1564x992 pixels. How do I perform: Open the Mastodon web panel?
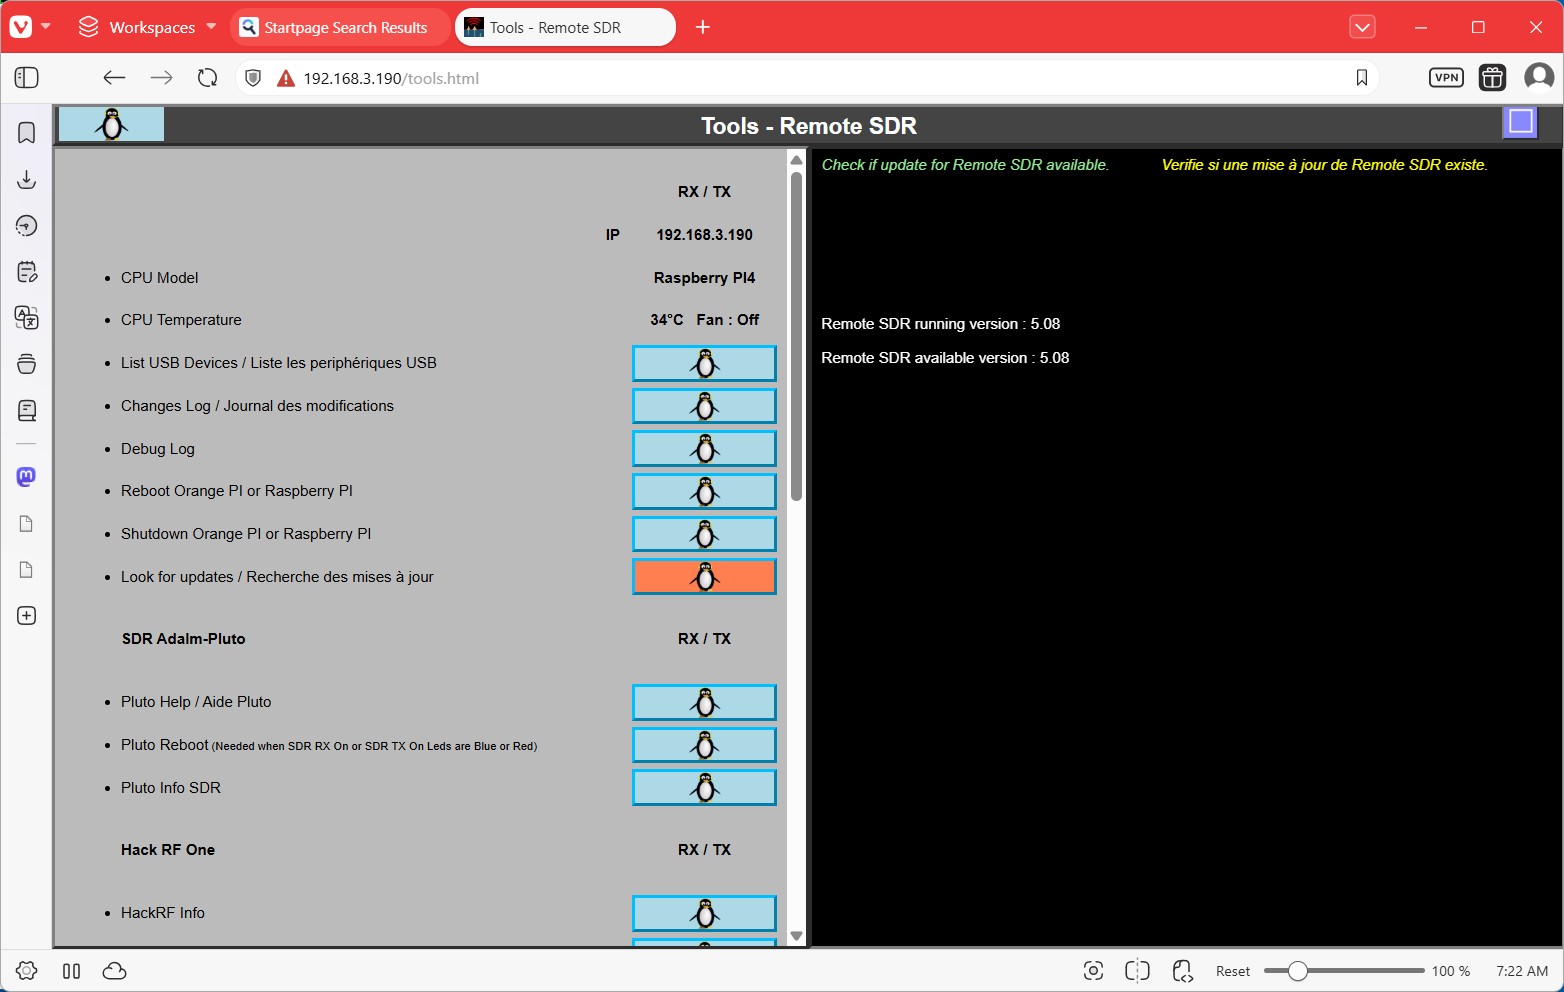pyautogui.click(x=27, y=477)
